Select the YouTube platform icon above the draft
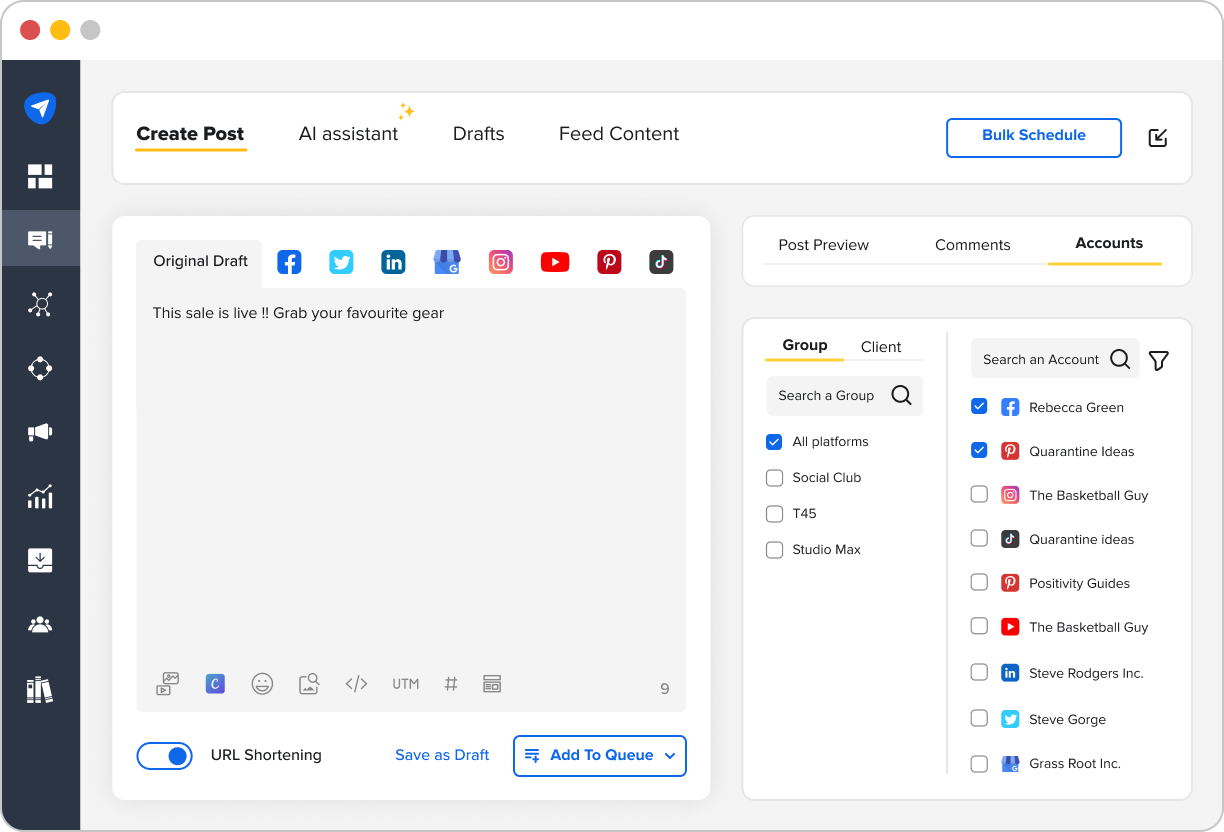1224x832 pixels. 555,262
